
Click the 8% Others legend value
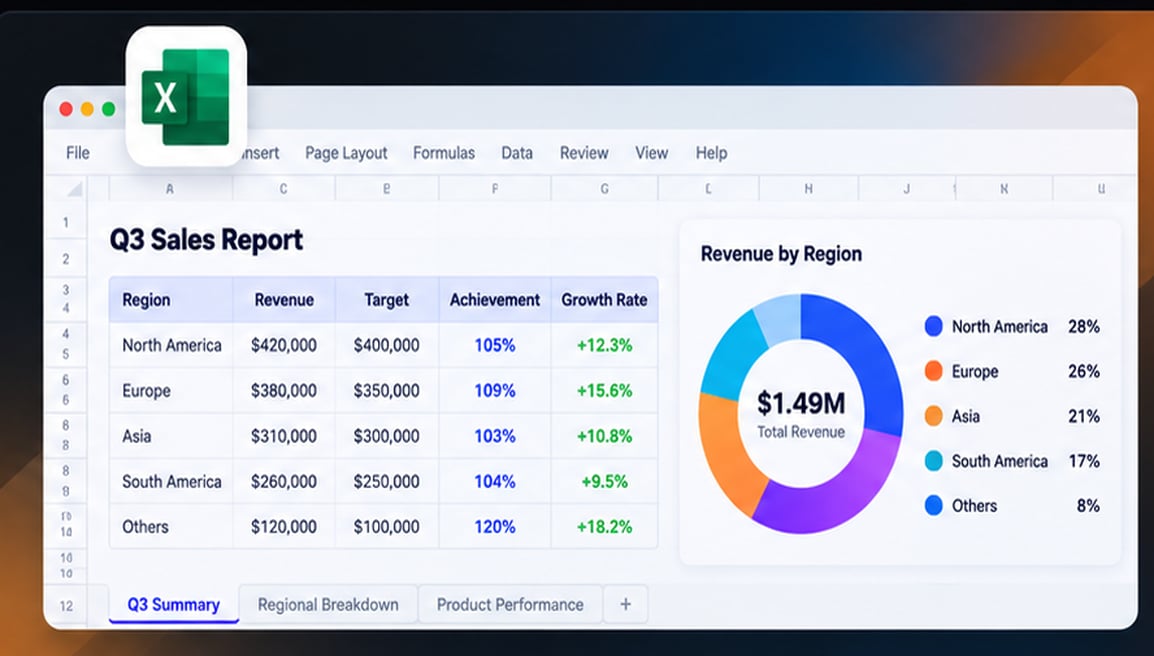coord(1088,506)
